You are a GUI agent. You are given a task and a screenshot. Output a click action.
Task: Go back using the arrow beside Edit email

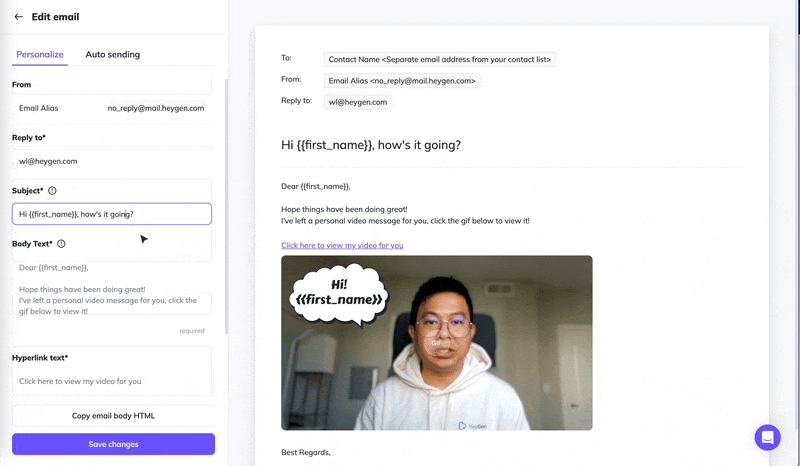tap(18, 17)
